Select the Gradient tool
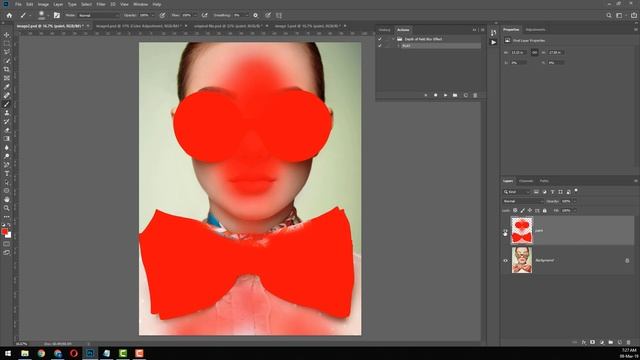 pyautogui.click(x=7, y=139)
